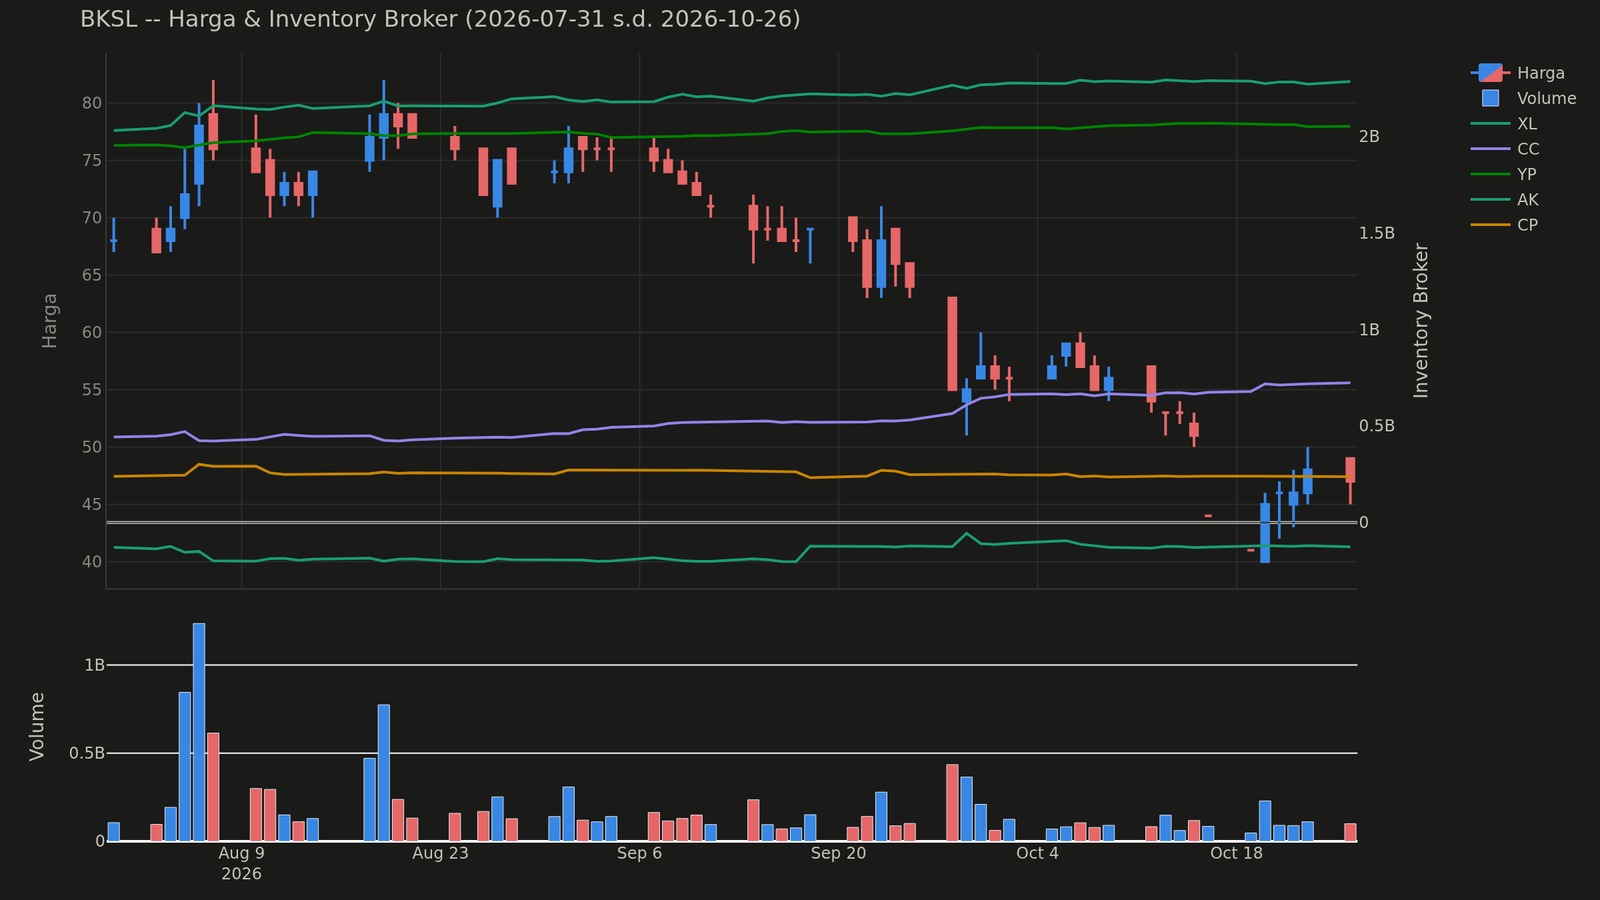The height and width of the screenshot is (900, 1600).
Task: Click the Aug 23 date axis label
Action: pos(440,853)
